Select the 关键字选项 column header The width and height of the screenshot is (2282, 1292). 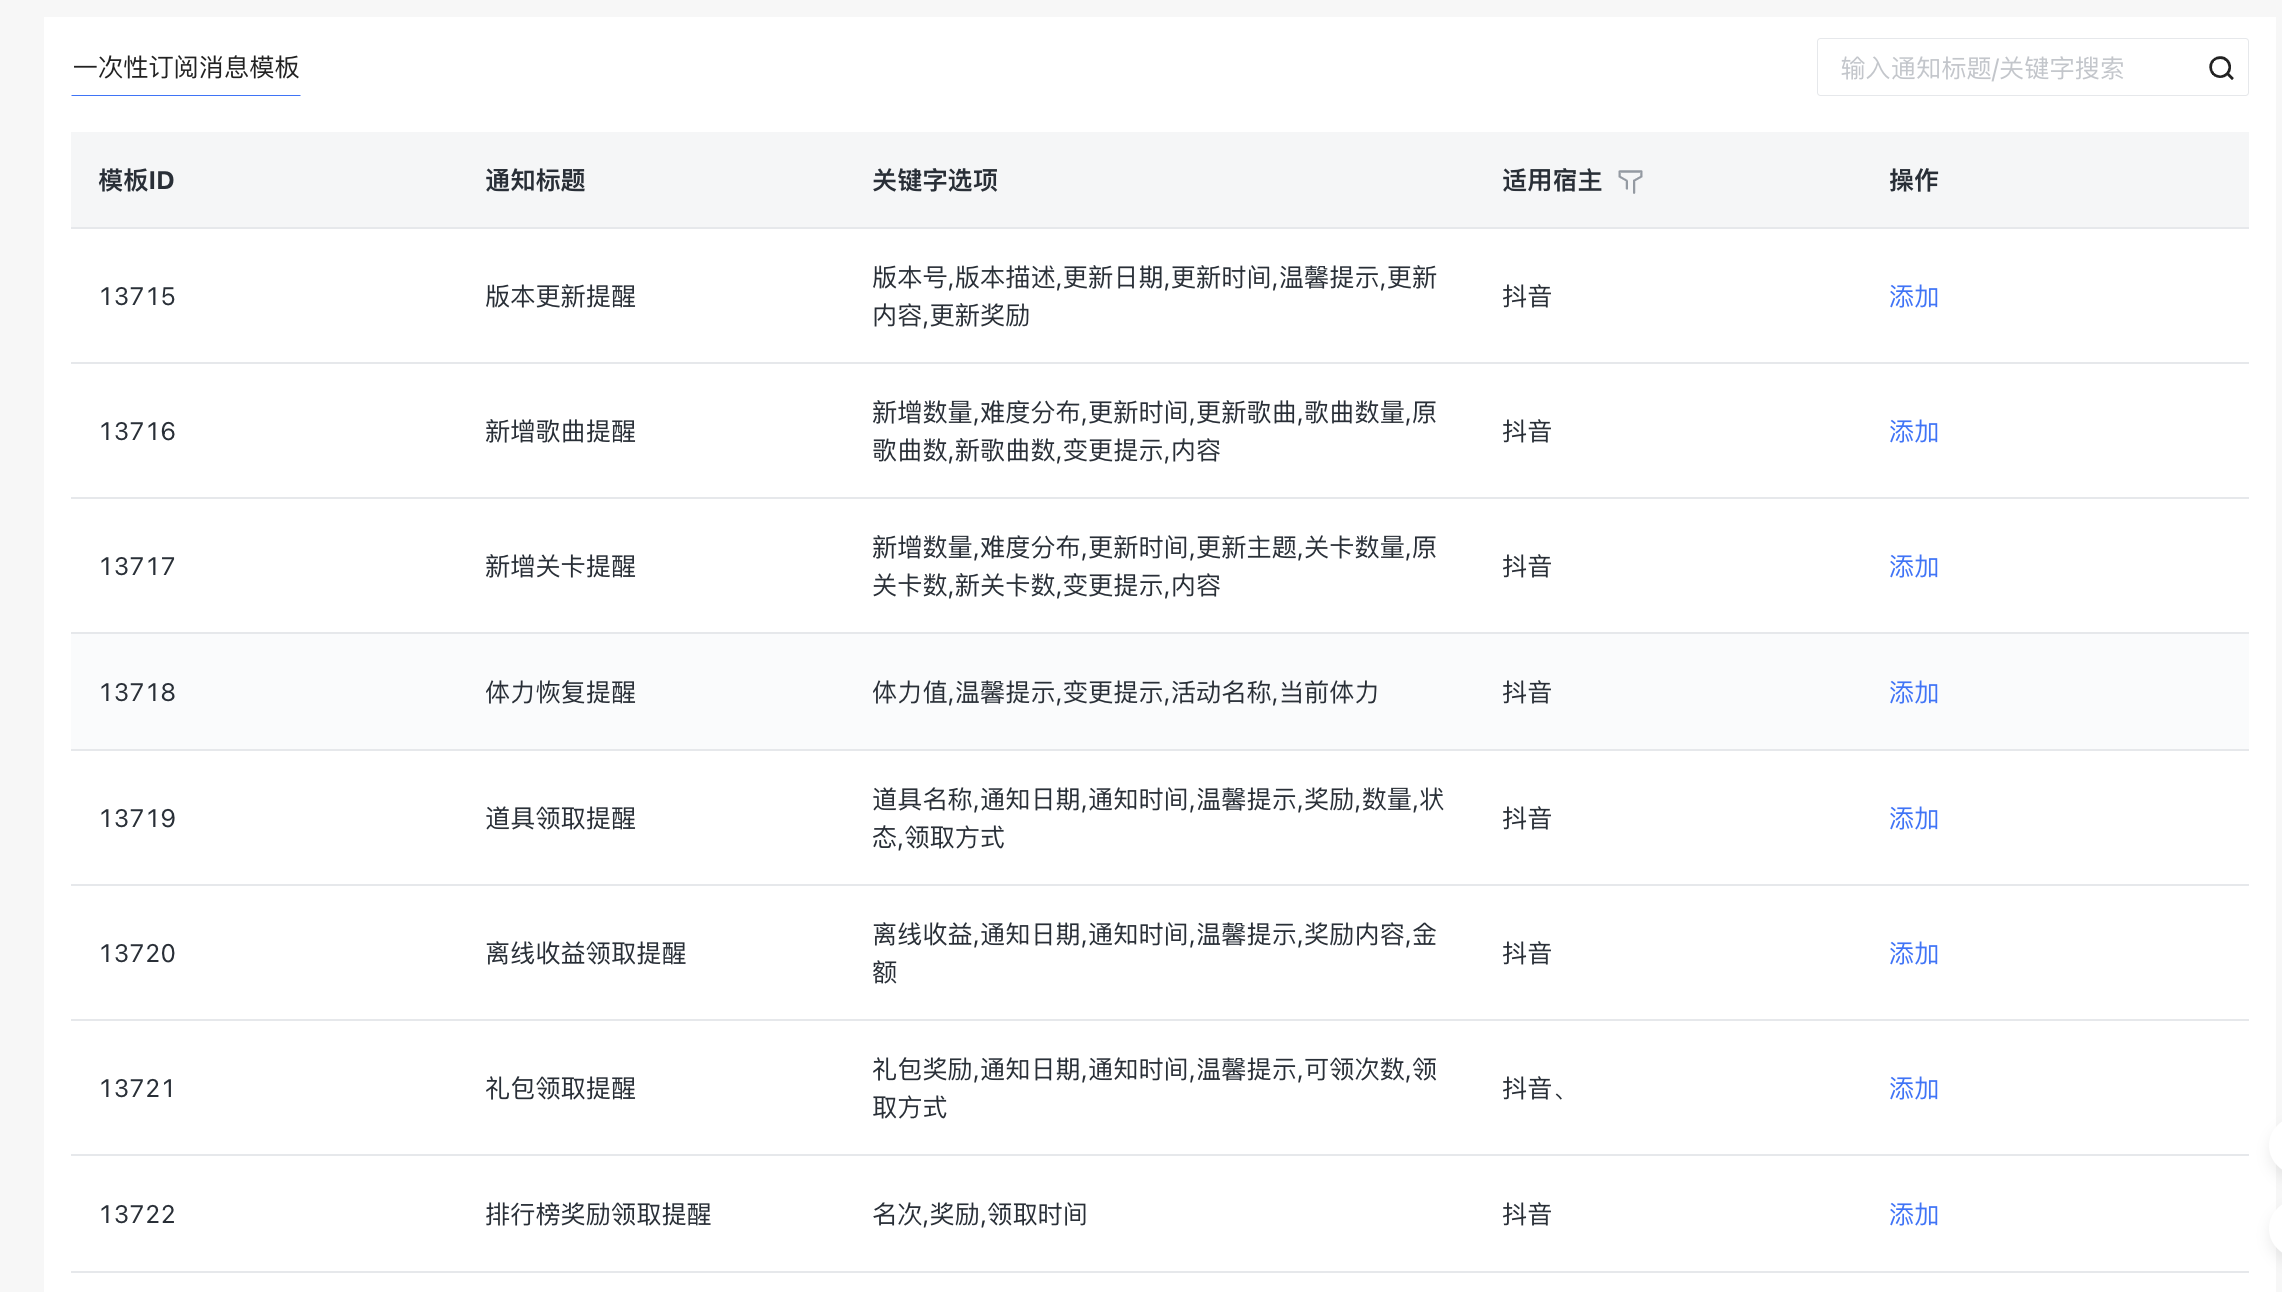[935, 180]
